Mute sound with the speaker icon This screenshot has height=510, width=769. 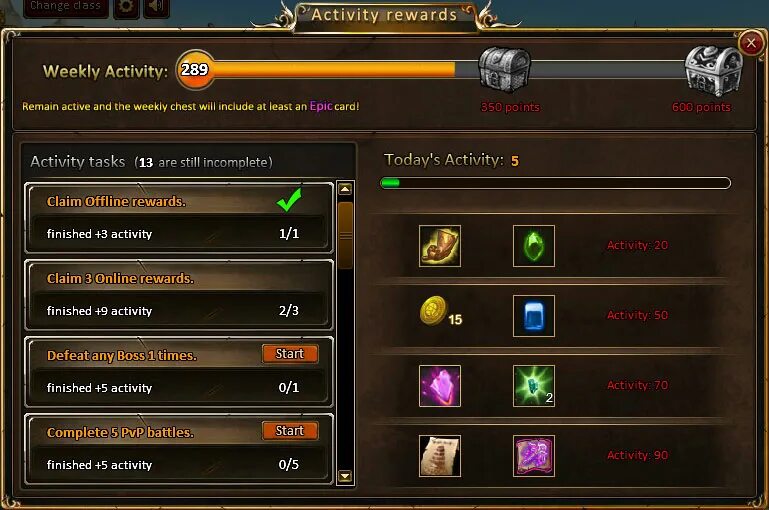click(x=156, y=7)
